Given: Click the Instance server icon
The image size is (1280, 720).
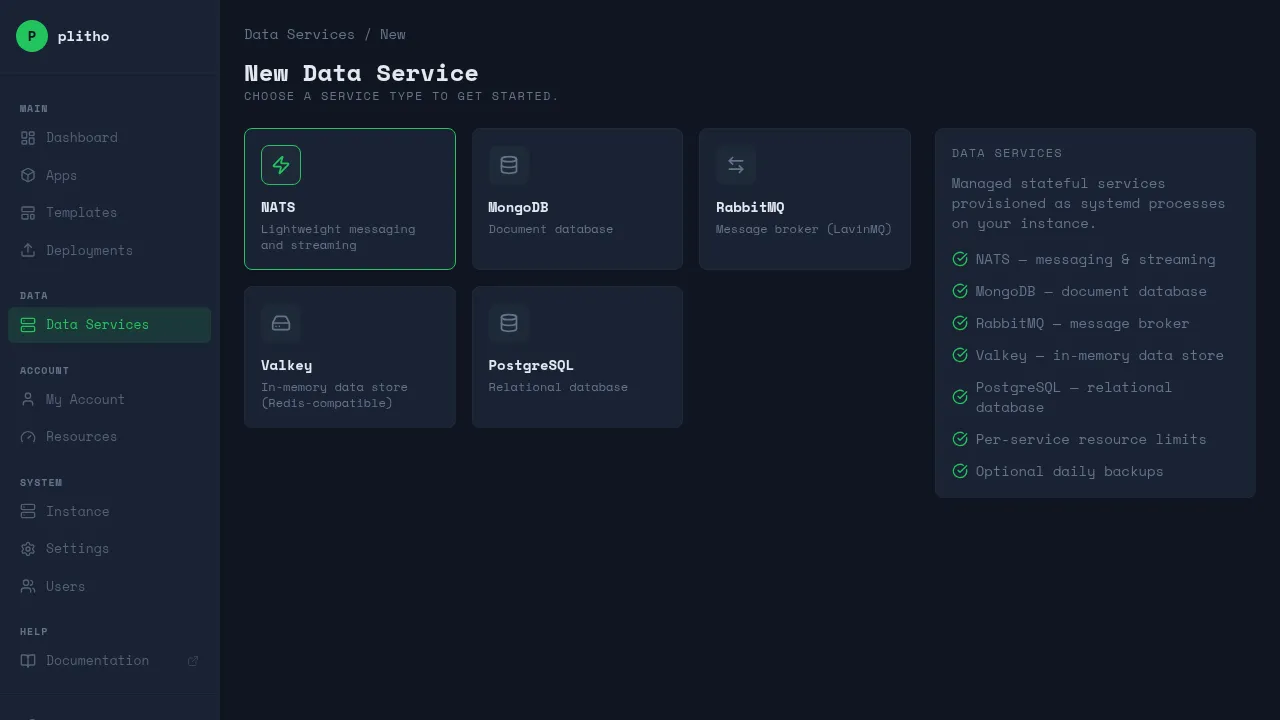Looking at the screenshot, I should pos(28,511).
